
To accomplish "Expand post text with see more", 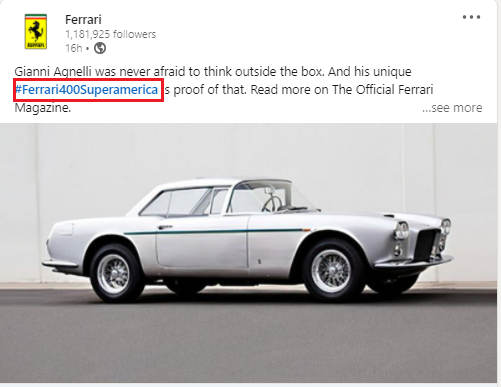I will pos(452,108).
